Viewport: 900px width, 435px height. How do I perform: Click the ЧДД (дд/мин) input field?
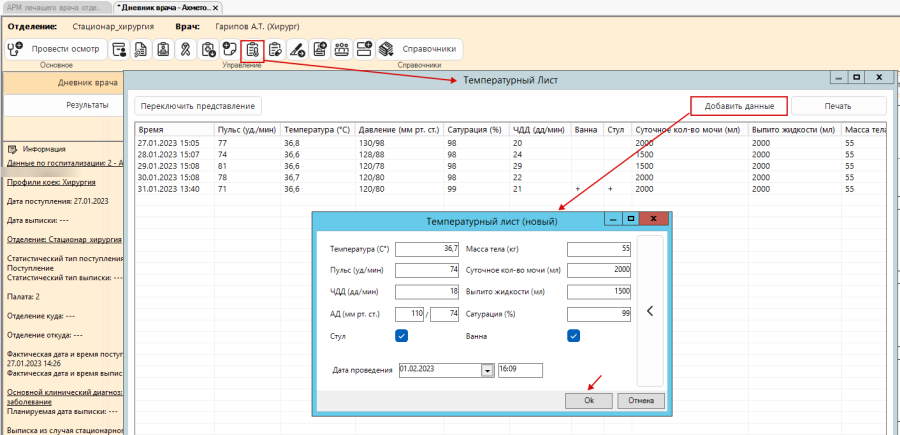point(427,292)
